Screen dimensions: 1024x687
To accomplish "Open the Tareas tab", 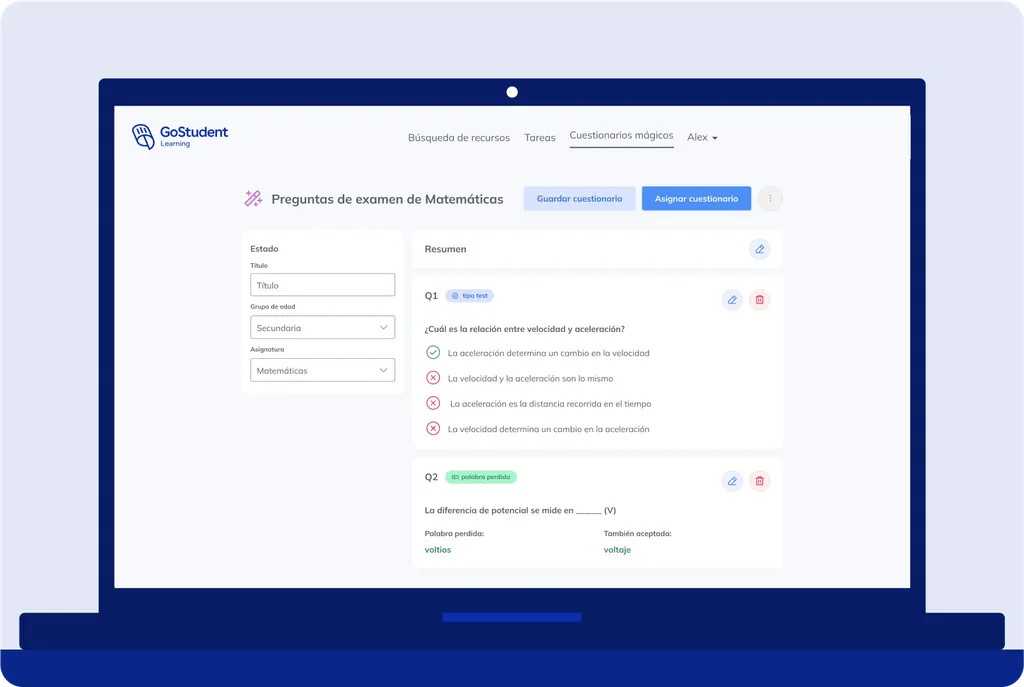I will (539, 138).
